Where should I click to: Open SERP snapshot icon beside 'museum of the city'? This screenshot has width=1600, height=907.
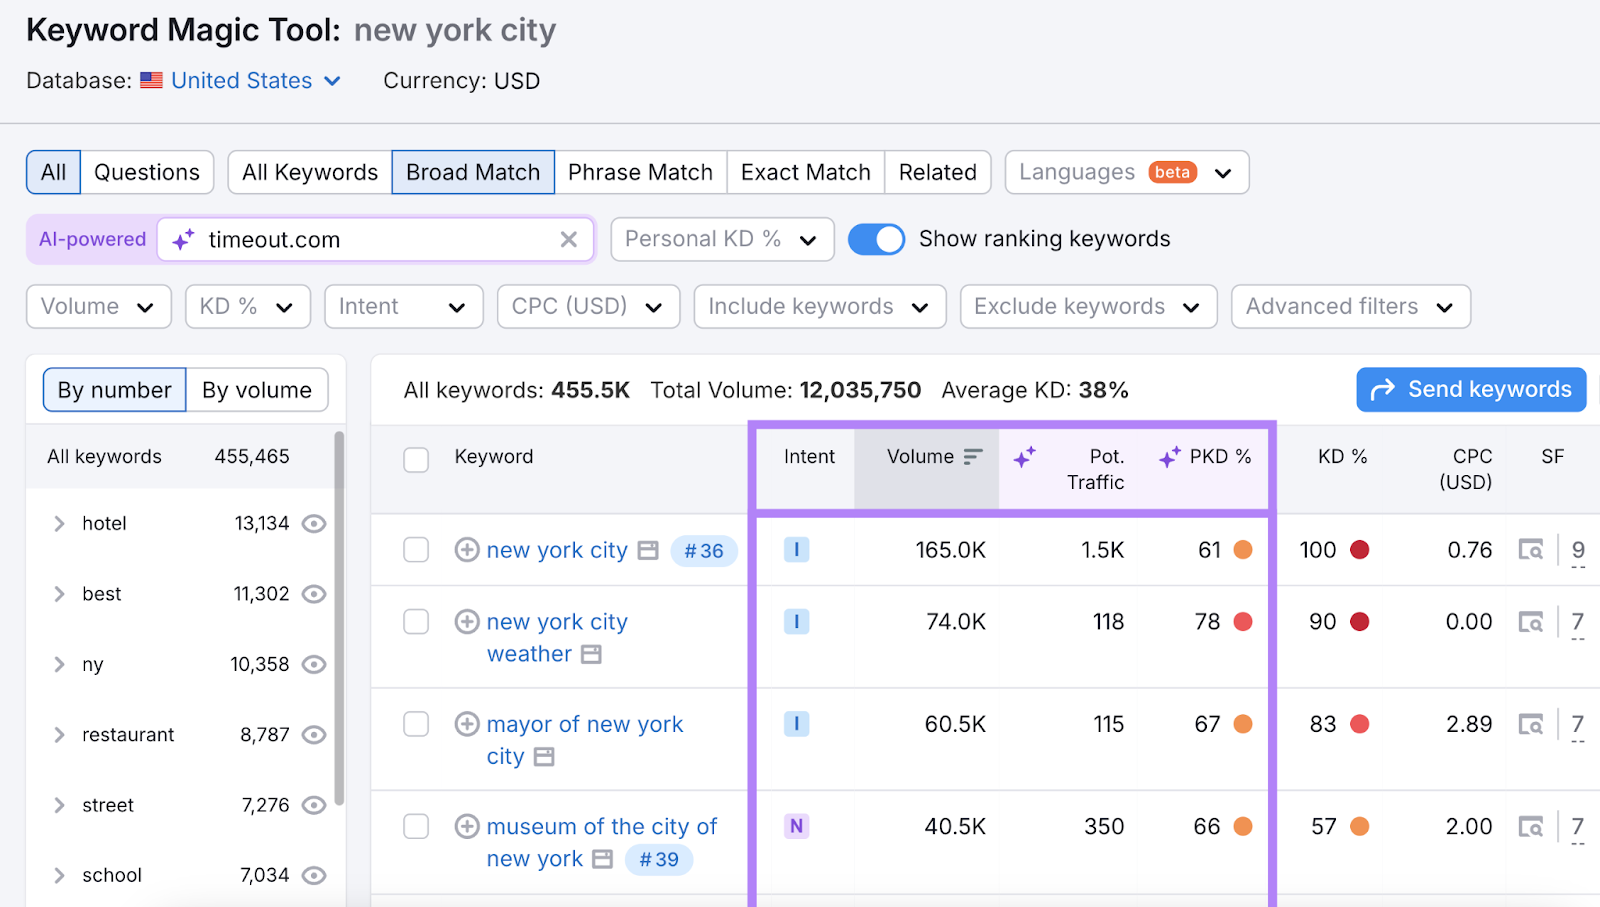[x=602, y=860]
